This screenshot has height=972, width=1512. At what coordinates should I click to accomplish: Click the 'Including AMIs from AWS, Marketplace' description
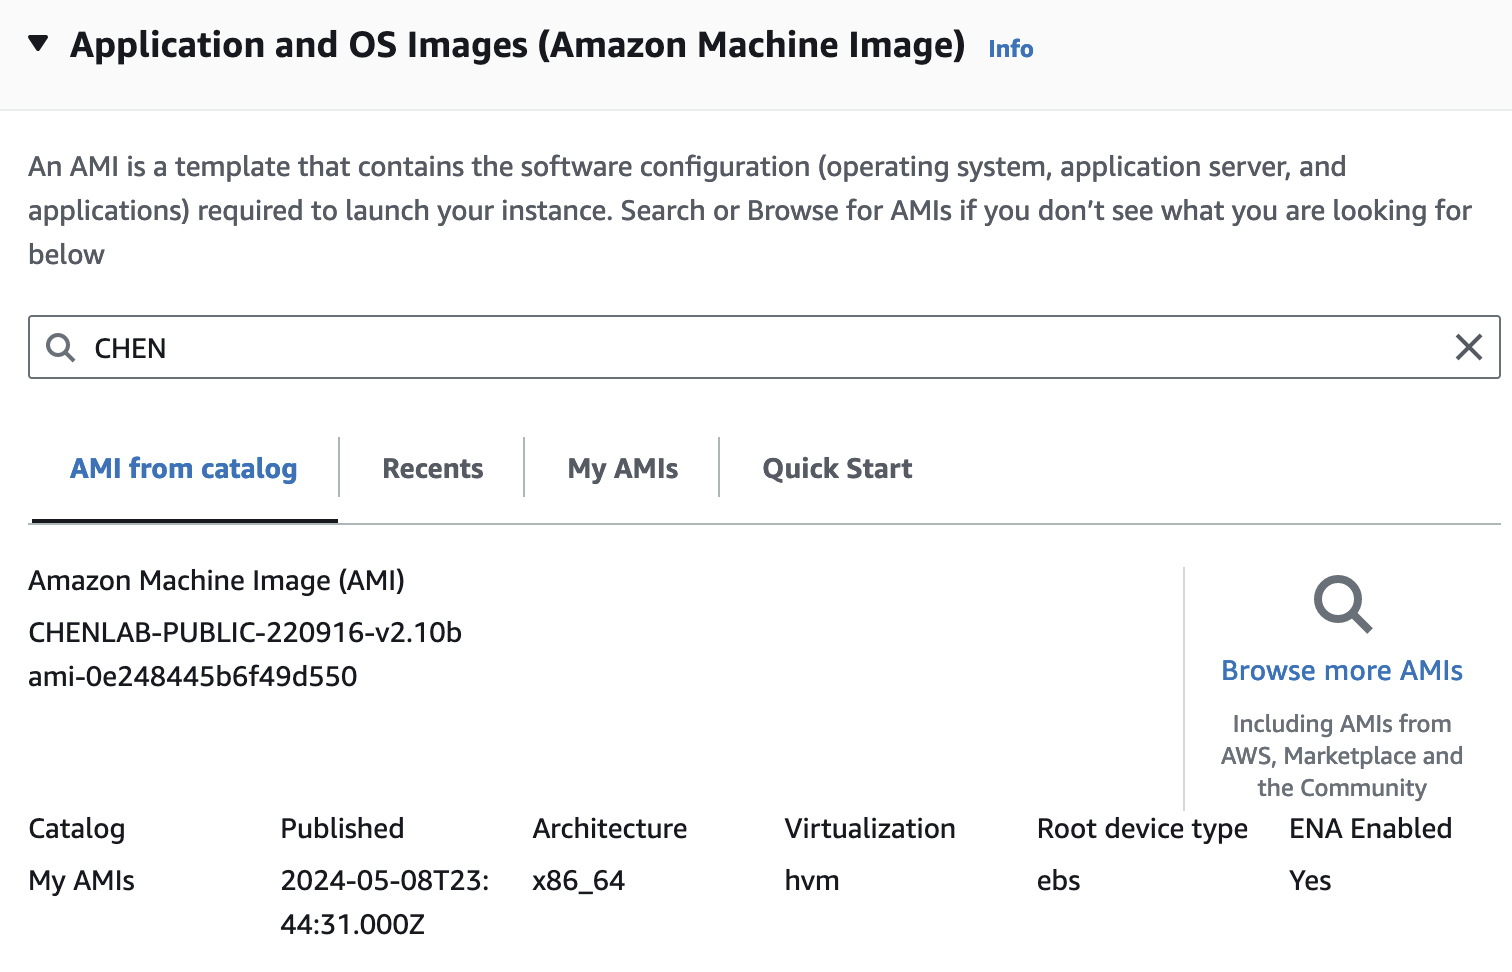pyautogui.click(x=1342, y=755)
